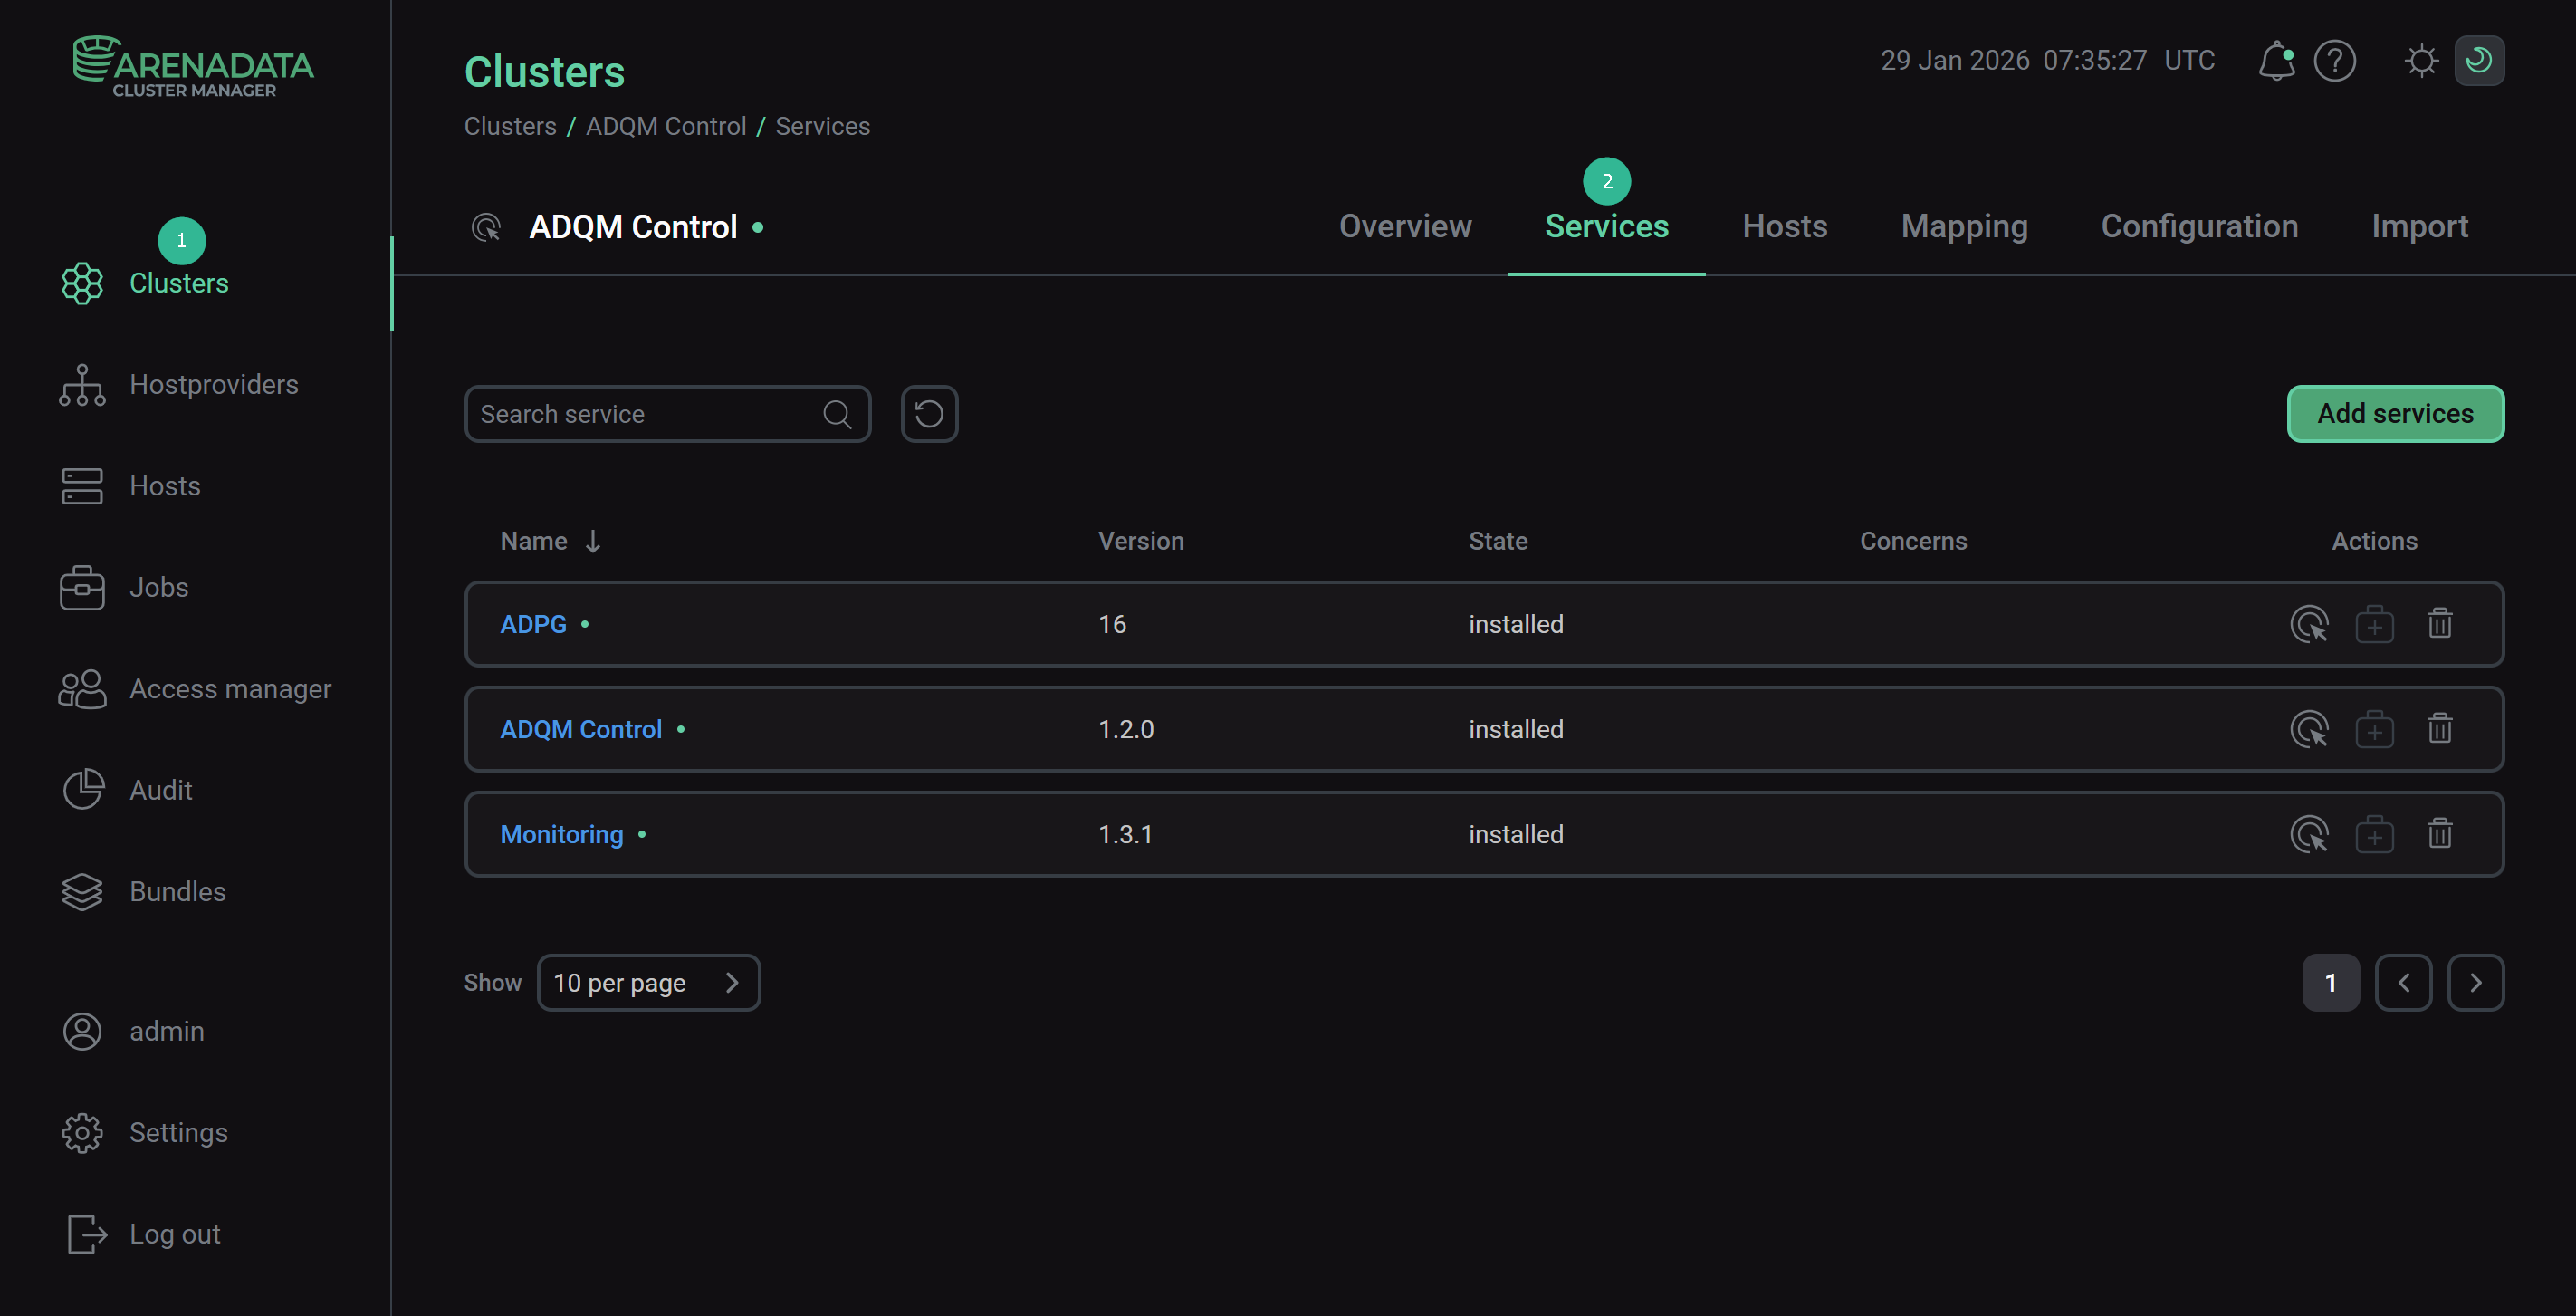
Task: Open Bundles from the sidebar icon
Action: 81,891
